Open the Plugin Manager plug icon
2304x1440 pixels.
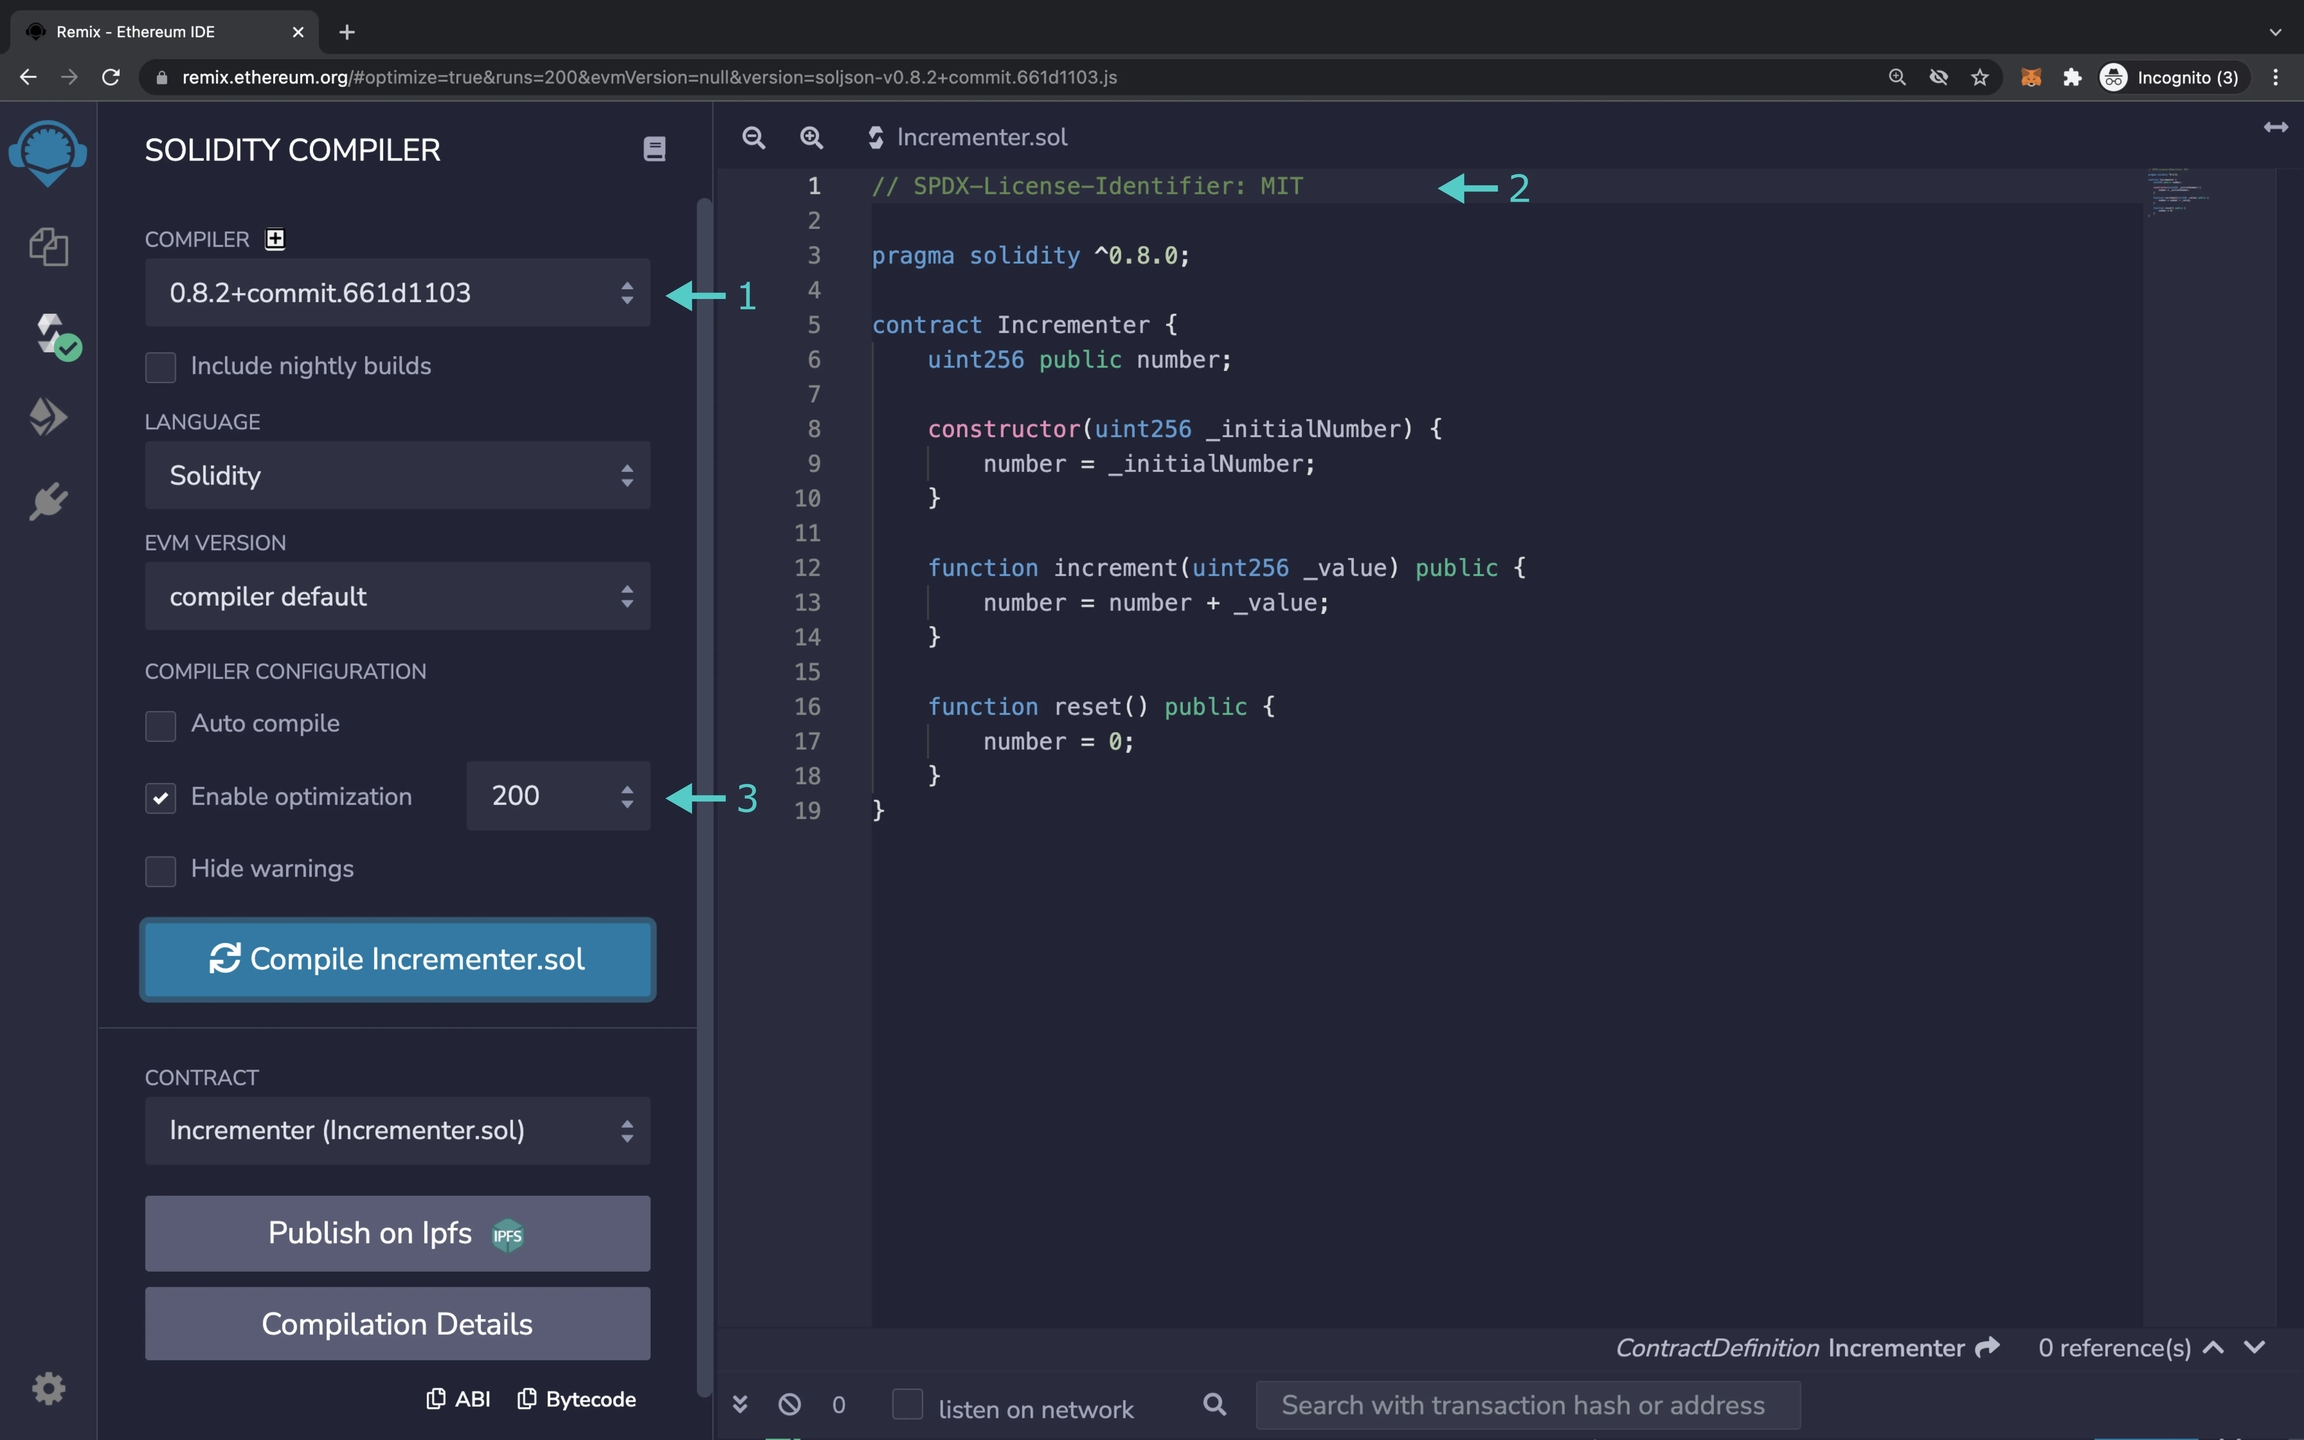pos(48,501)
